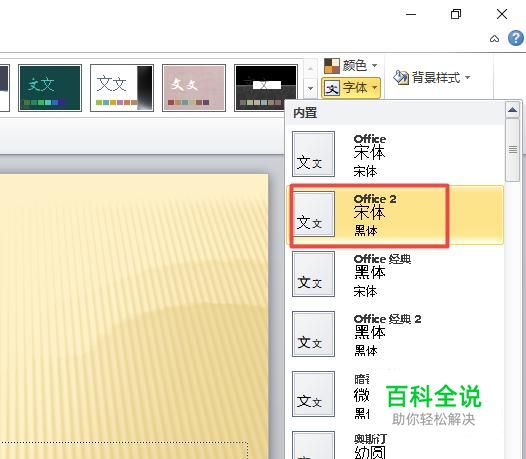Choose the Office 2 font set
526x459 pixels.
[394, 214]
